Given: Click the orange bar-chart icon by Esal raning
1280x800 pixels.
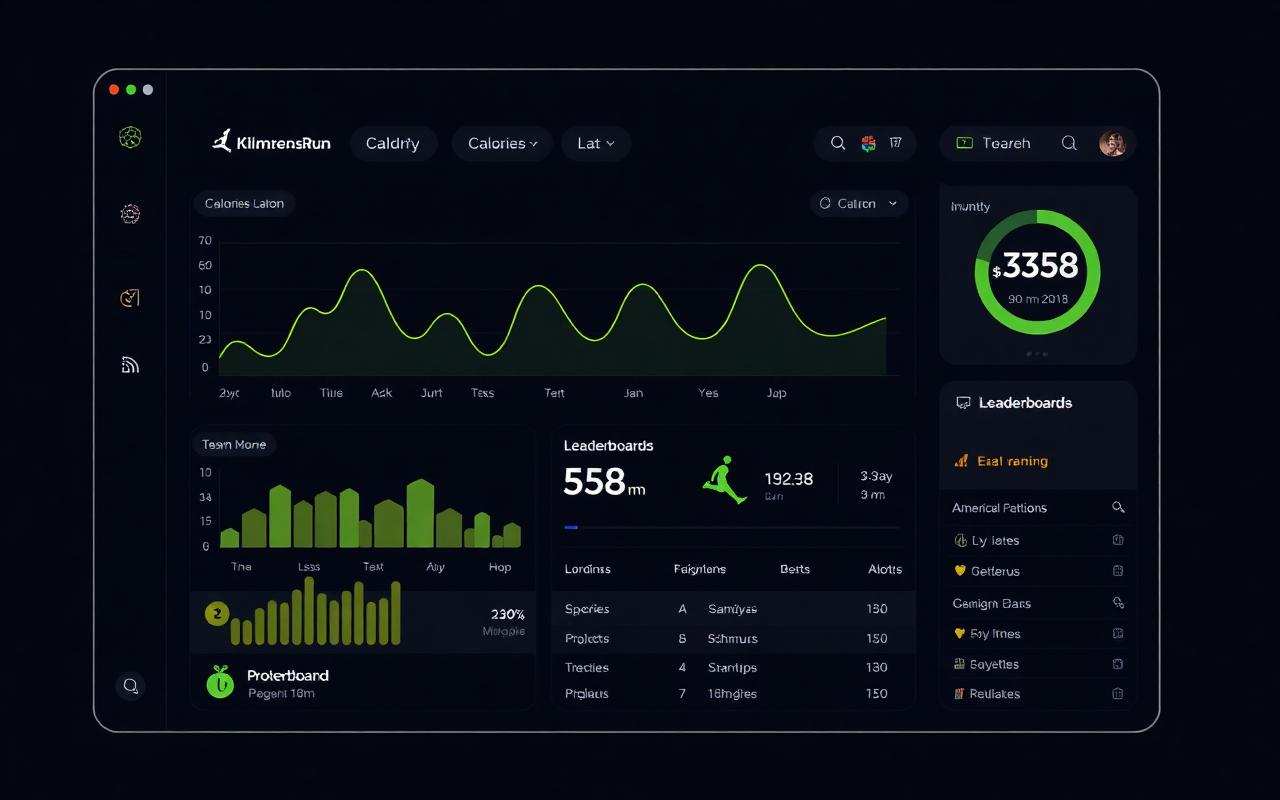Looking at the screenshot, I should [x=961, y=461].
